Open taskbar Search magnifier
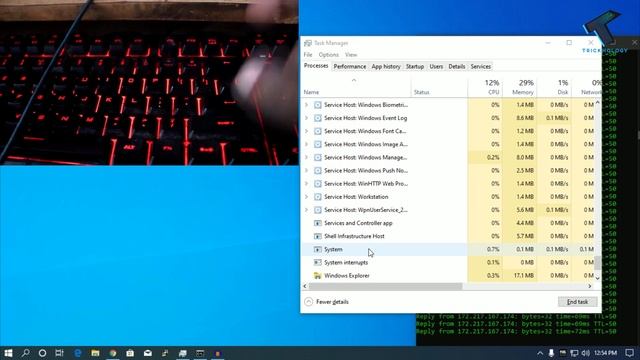The image size is (640, 360). [x=25, y=353]
